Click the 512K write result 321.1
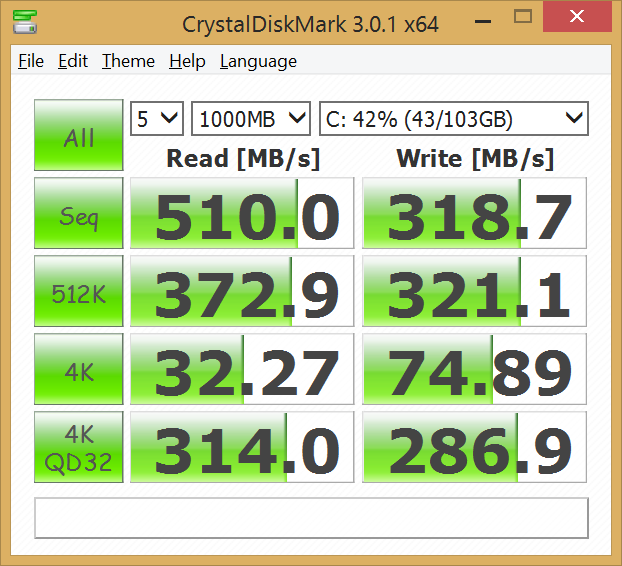Viewport: 622px width, 566px height. pos(474,291)
